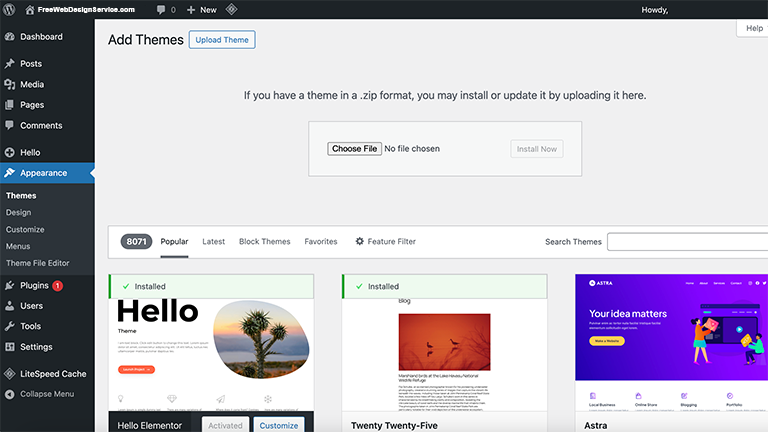Open the site home icon in admin bar

30,10
